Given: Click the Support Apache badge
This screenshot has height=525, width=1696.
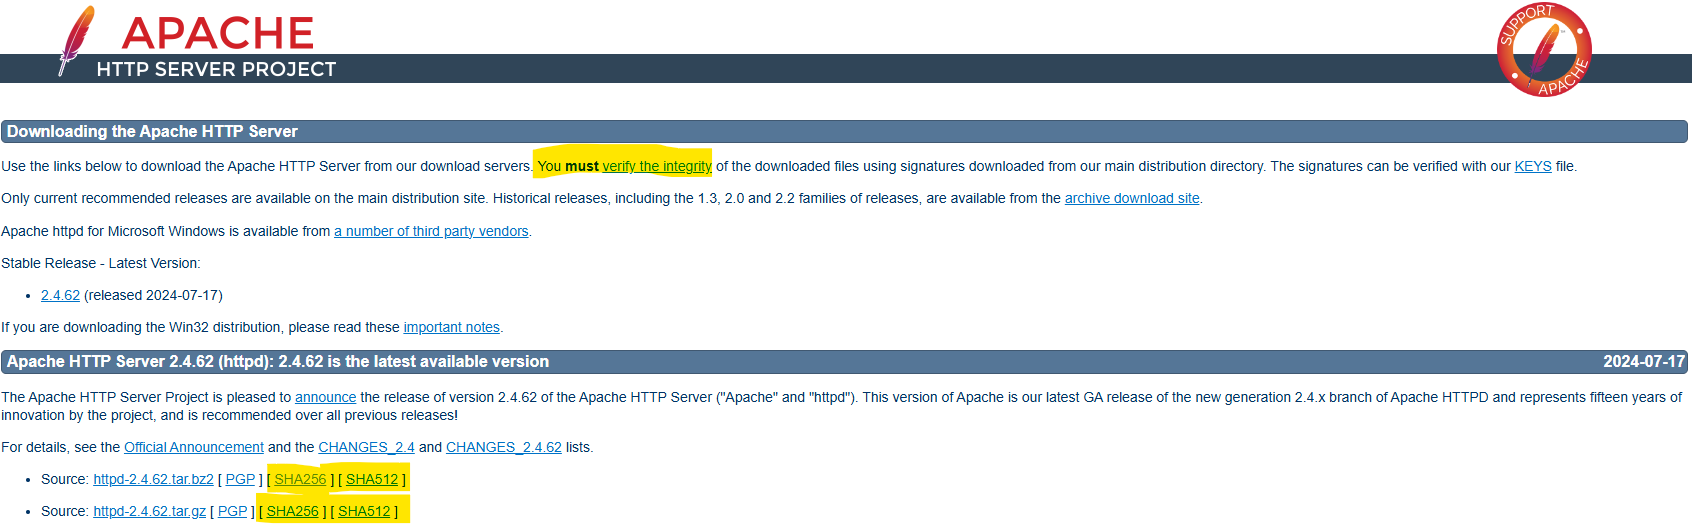Looking at the screenshot, I should (x=1544, y=50).
